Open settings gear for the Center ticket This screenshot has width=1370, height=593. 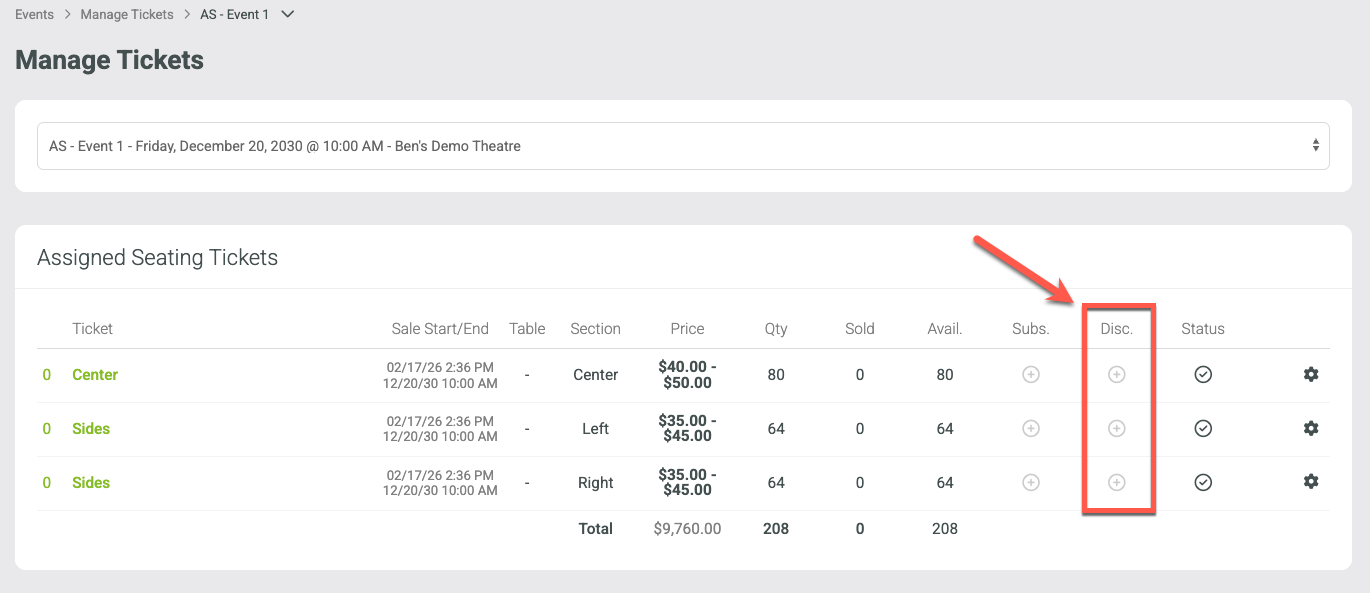click(1311, 374)
